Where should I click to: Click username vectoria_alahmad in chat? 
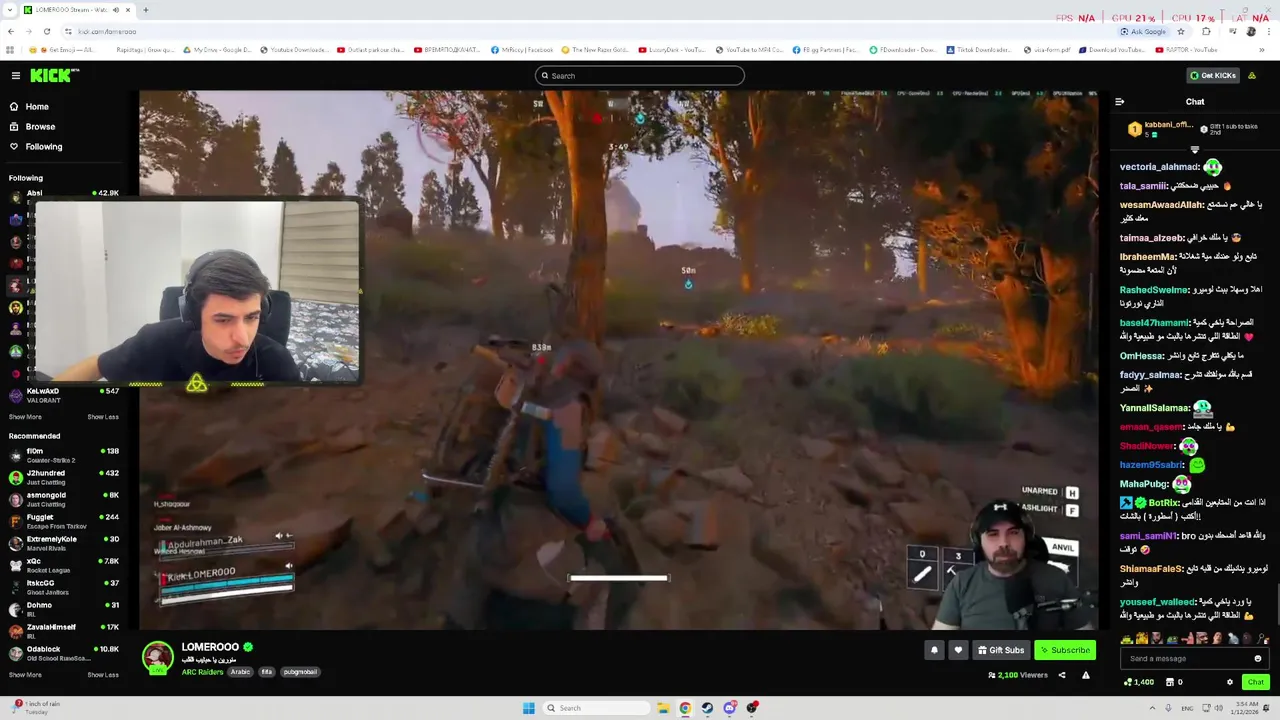click(1158, 167)
